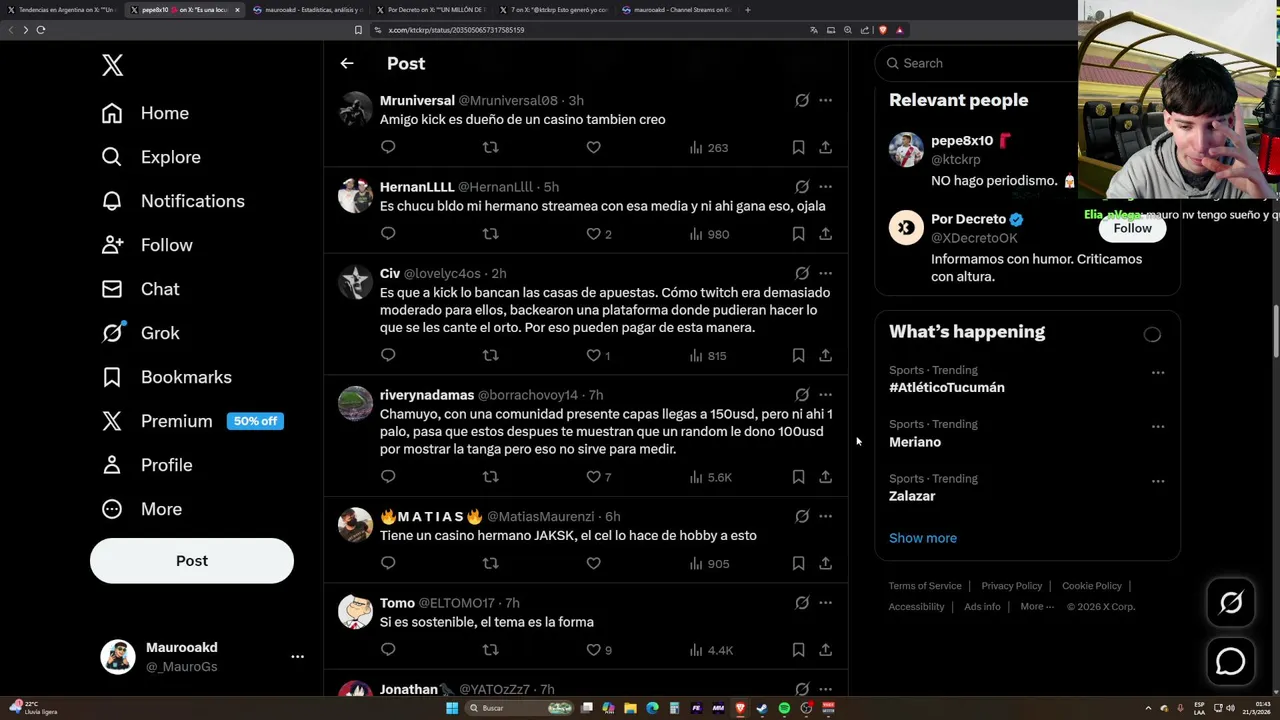
Task: Open Meriano trending topic
Action: pos(915,442)
